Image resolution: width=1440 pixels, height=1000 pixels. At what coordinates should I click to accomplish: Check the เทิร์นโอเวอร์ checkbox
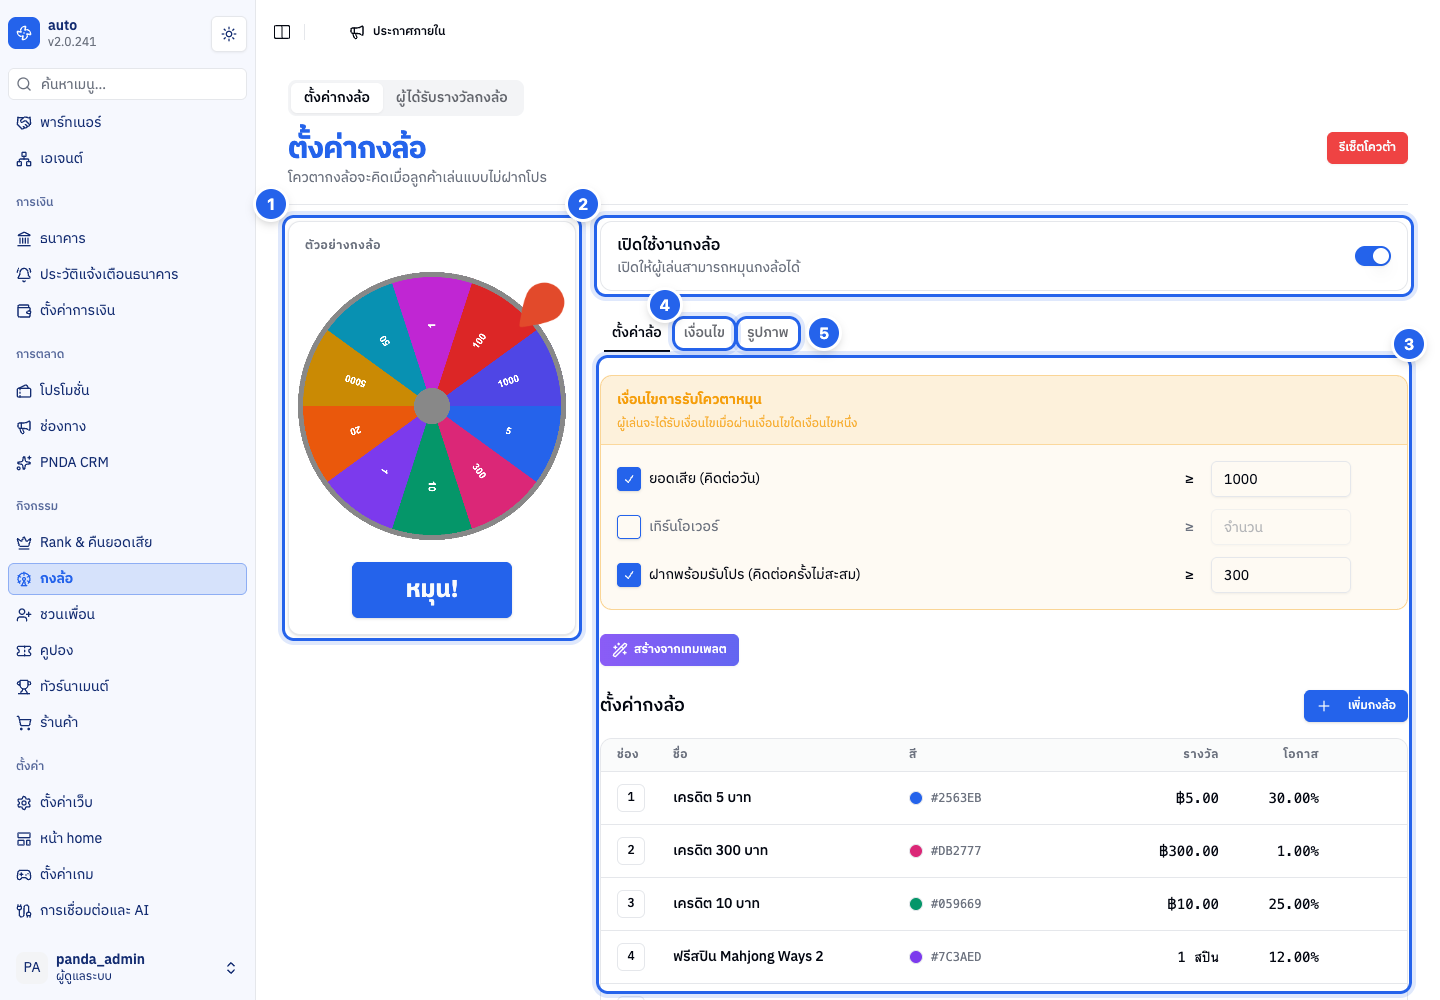[x=629, y=527]
